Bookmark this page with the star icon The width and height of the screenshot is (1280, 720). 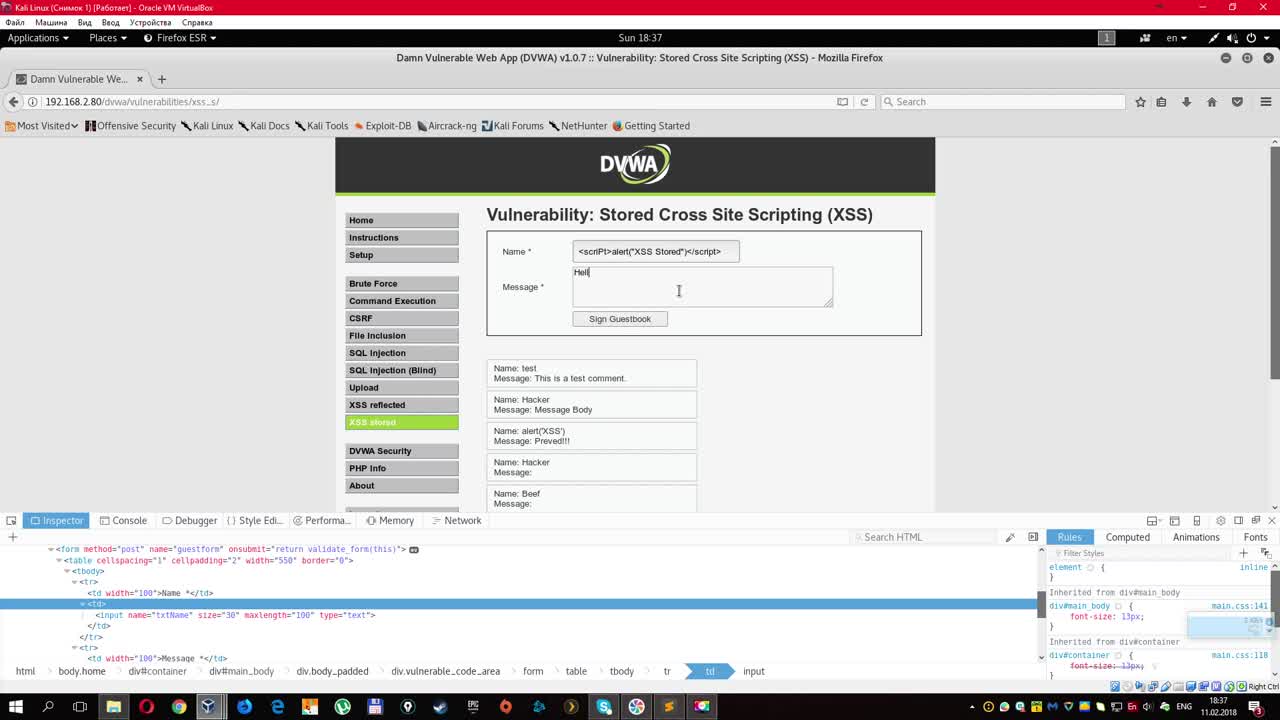tap(1140, 102)
